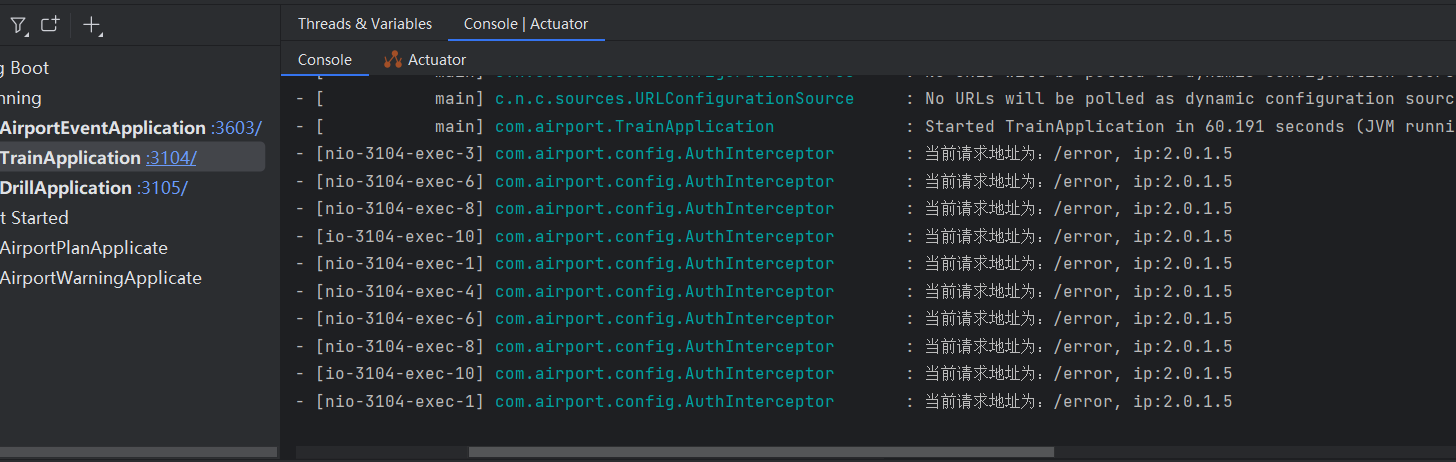Click the console horizontal scrollbar
The height and width of the screenshot is (462, 1456).
point(760,452)
